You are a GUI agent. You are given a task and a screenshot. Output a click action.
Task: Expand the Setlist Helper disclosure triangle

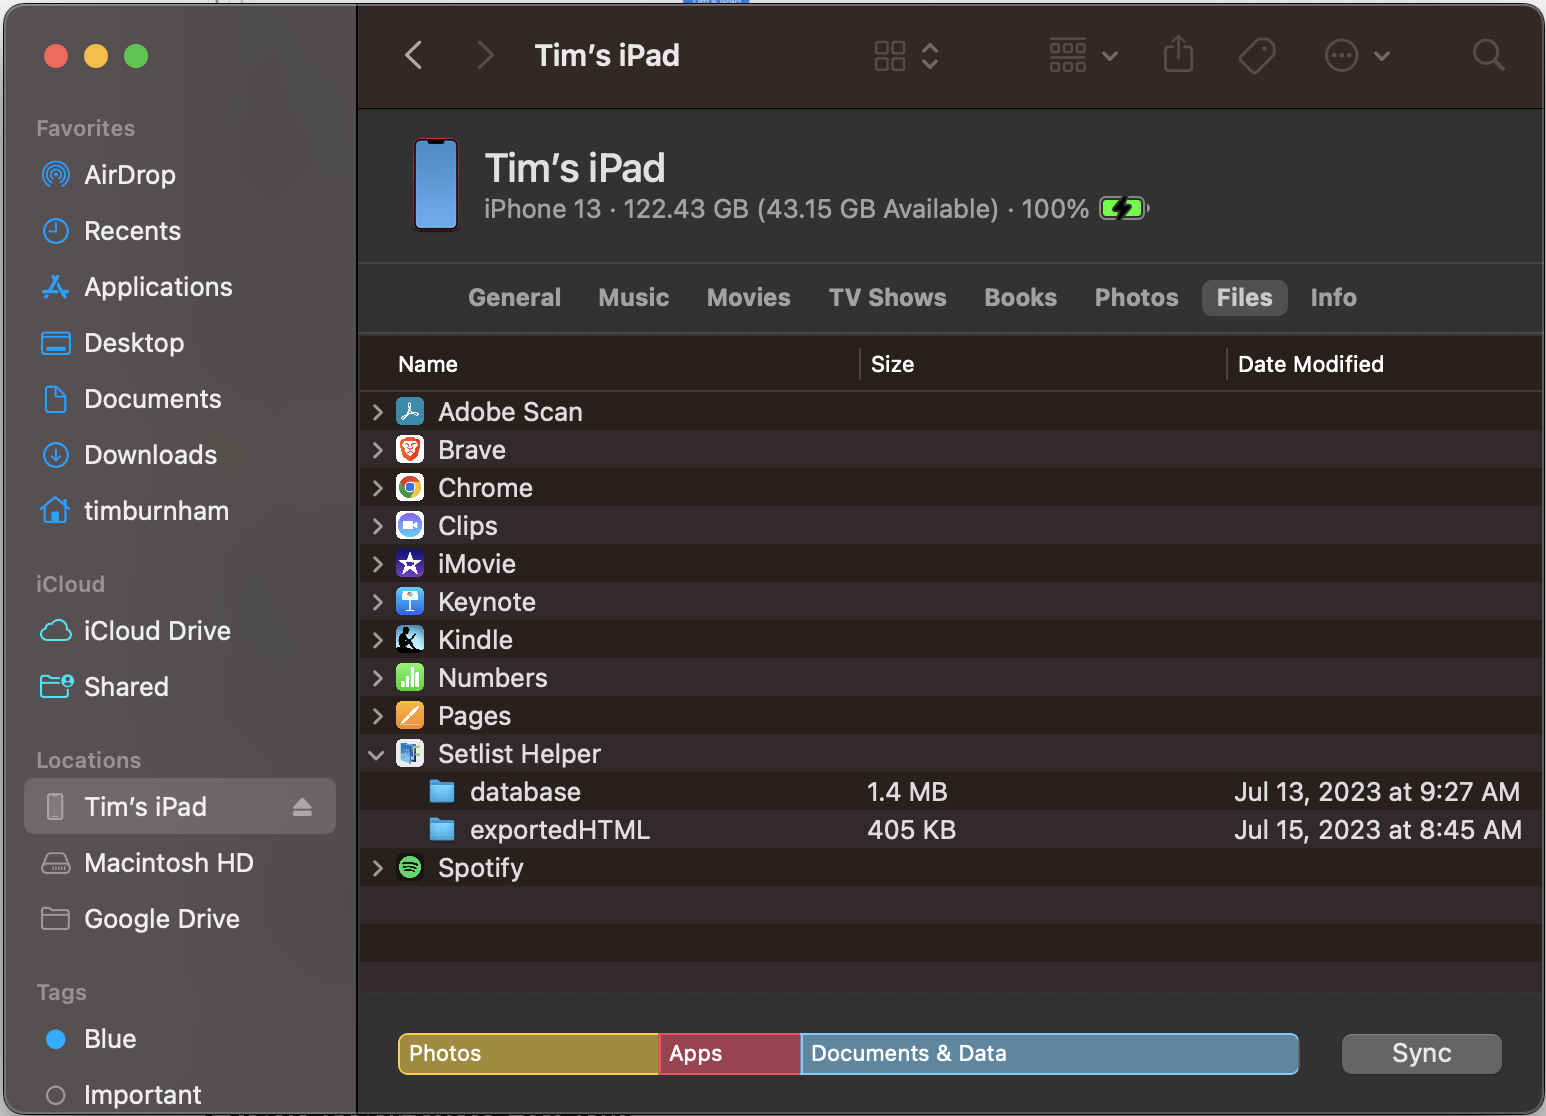tap(376, 754)
